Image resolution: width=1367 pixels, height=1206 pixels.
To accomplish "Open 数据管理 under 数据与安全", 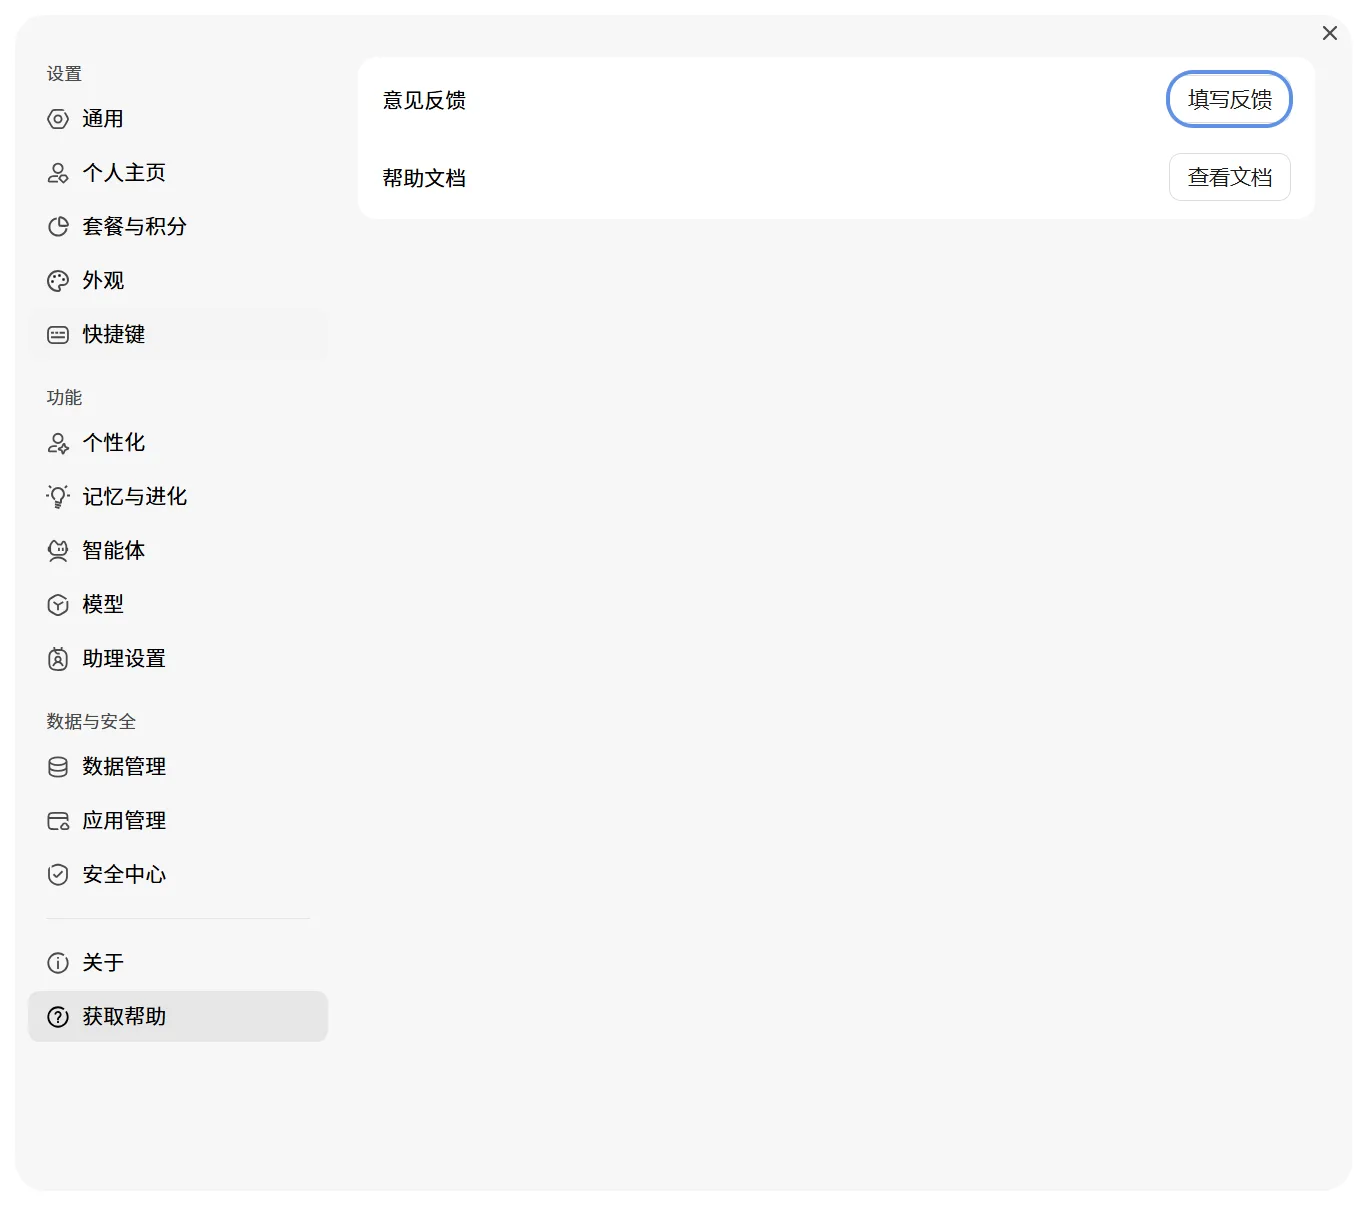I will (x=178, y=767).
